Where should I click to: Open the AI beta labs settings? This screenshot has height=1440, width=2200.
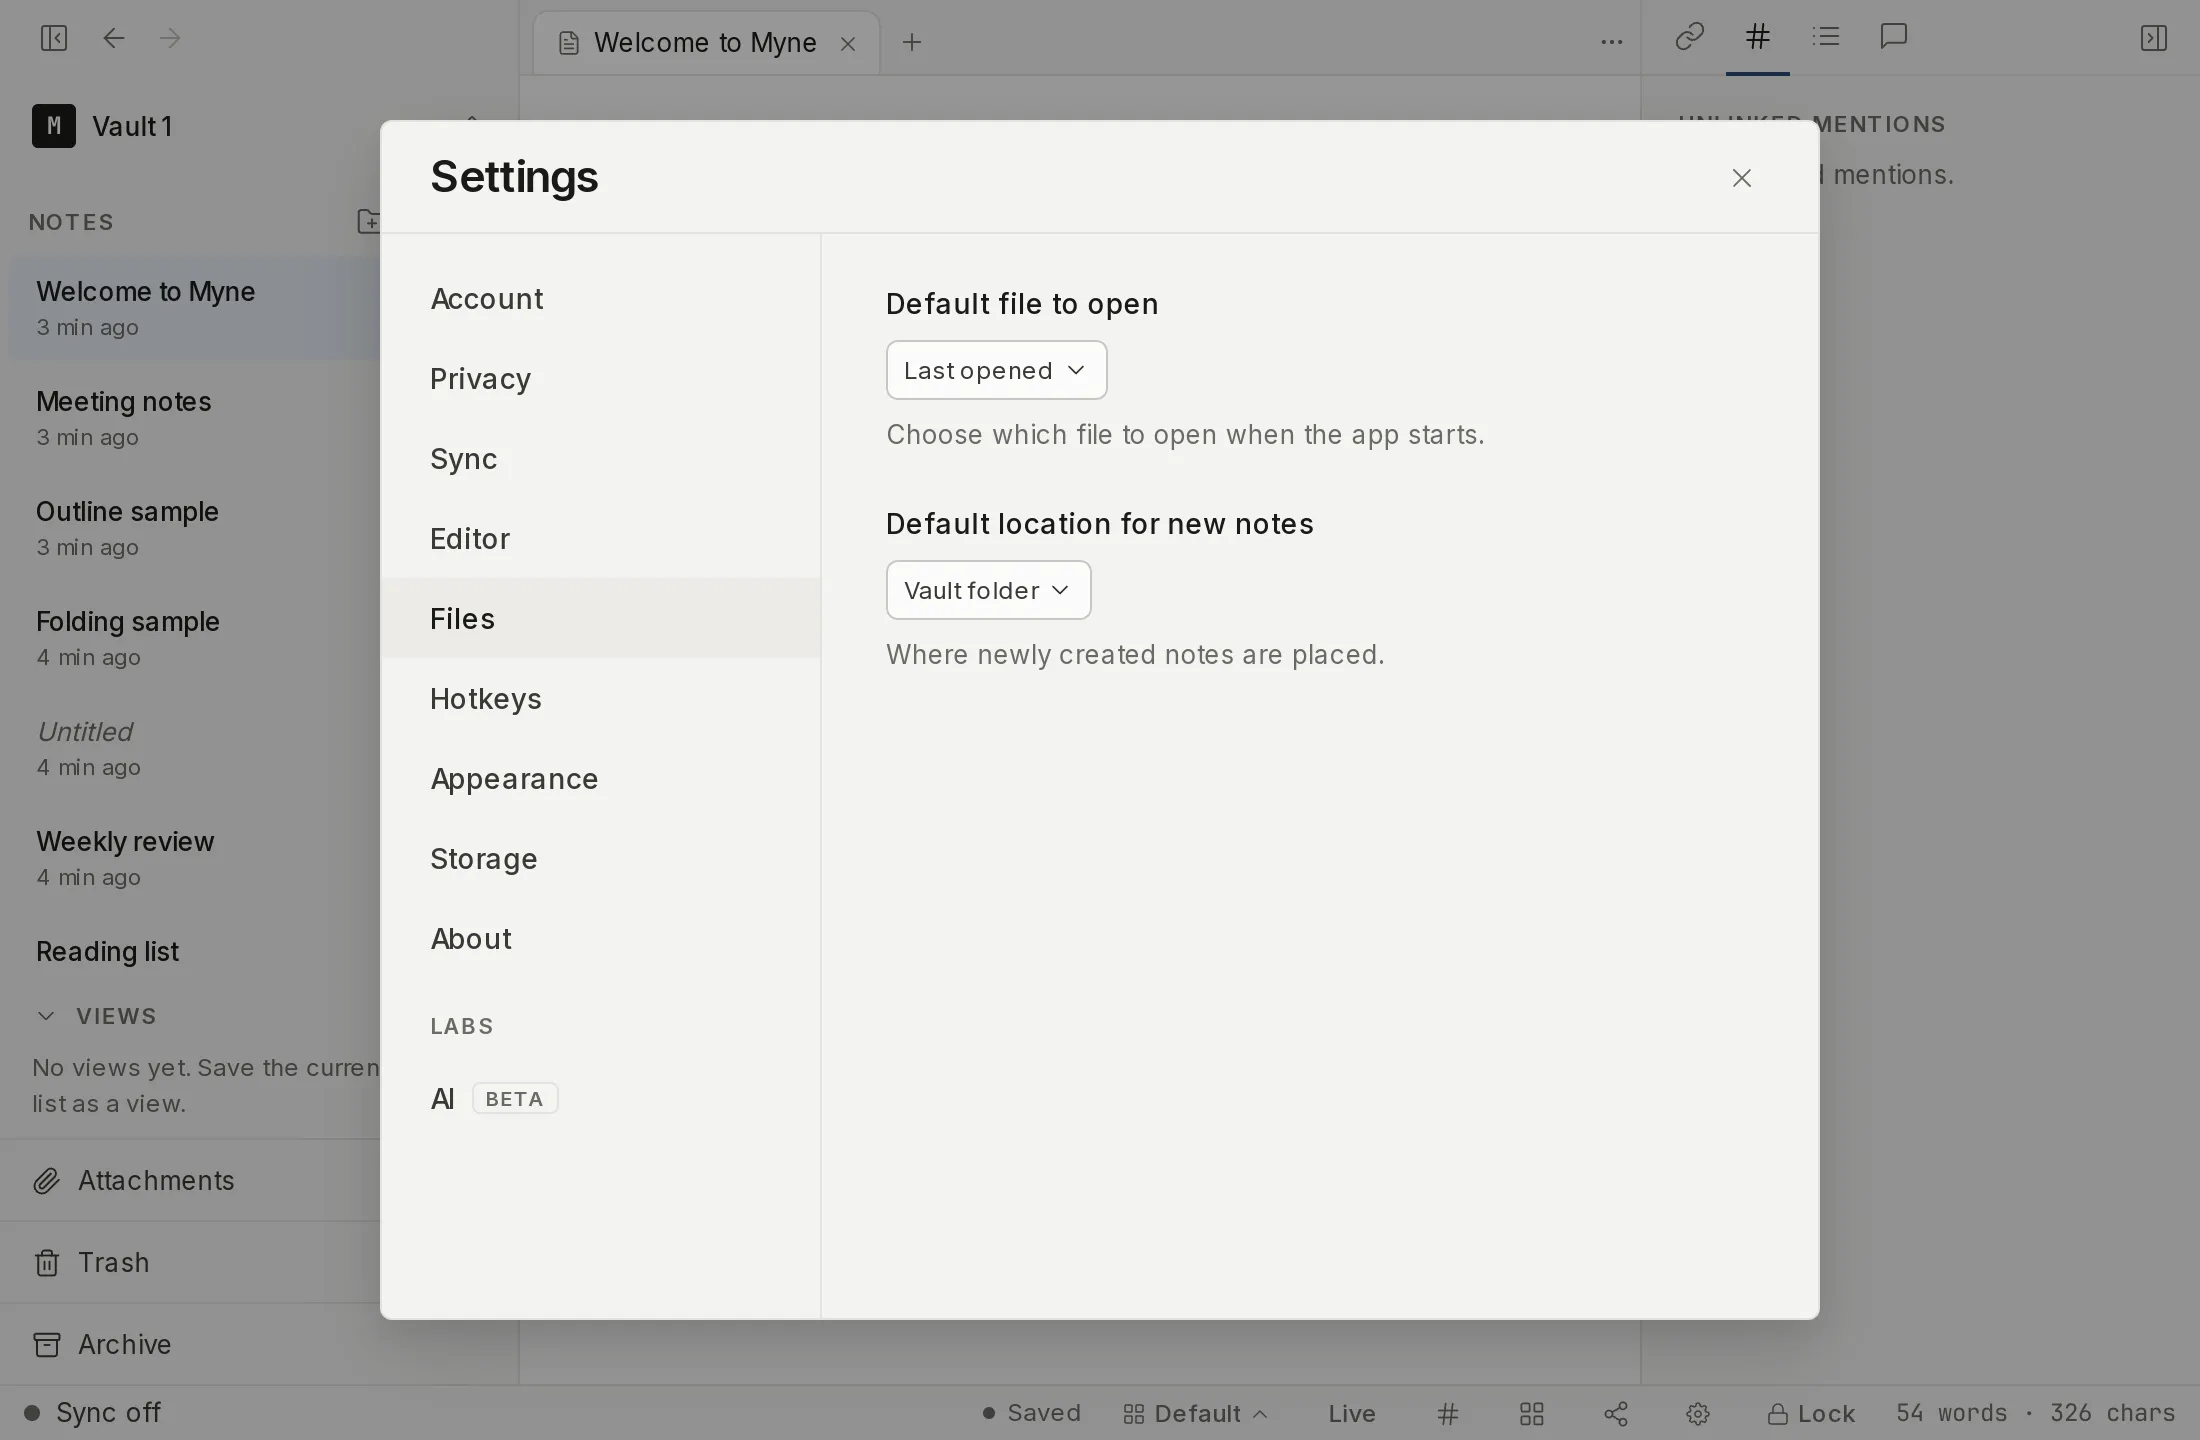[x=600, y=1098]
